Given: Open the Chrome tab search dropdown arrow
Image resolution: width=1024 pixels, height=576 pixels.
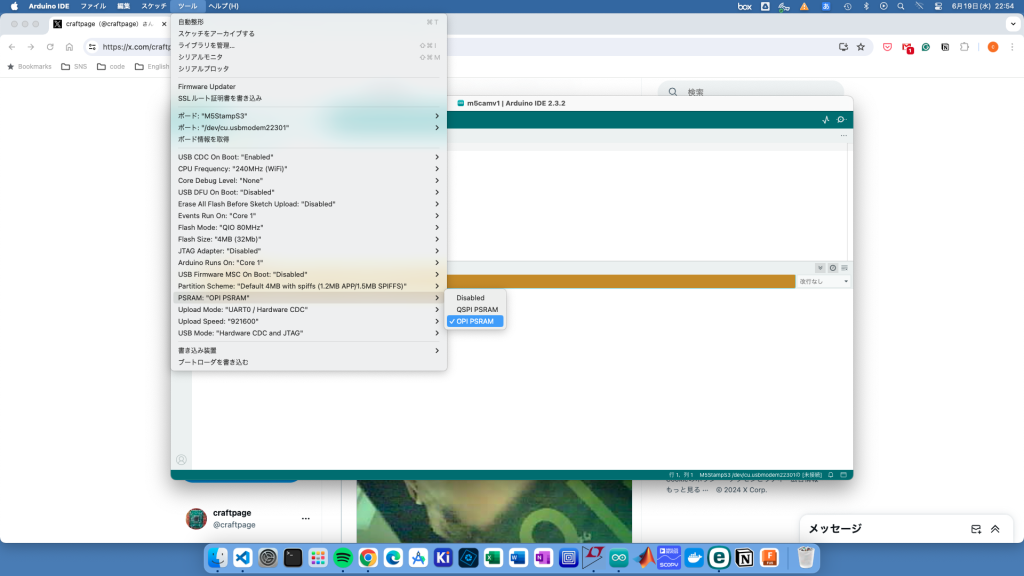Looking at the screenshot, I should (1013, 24).
